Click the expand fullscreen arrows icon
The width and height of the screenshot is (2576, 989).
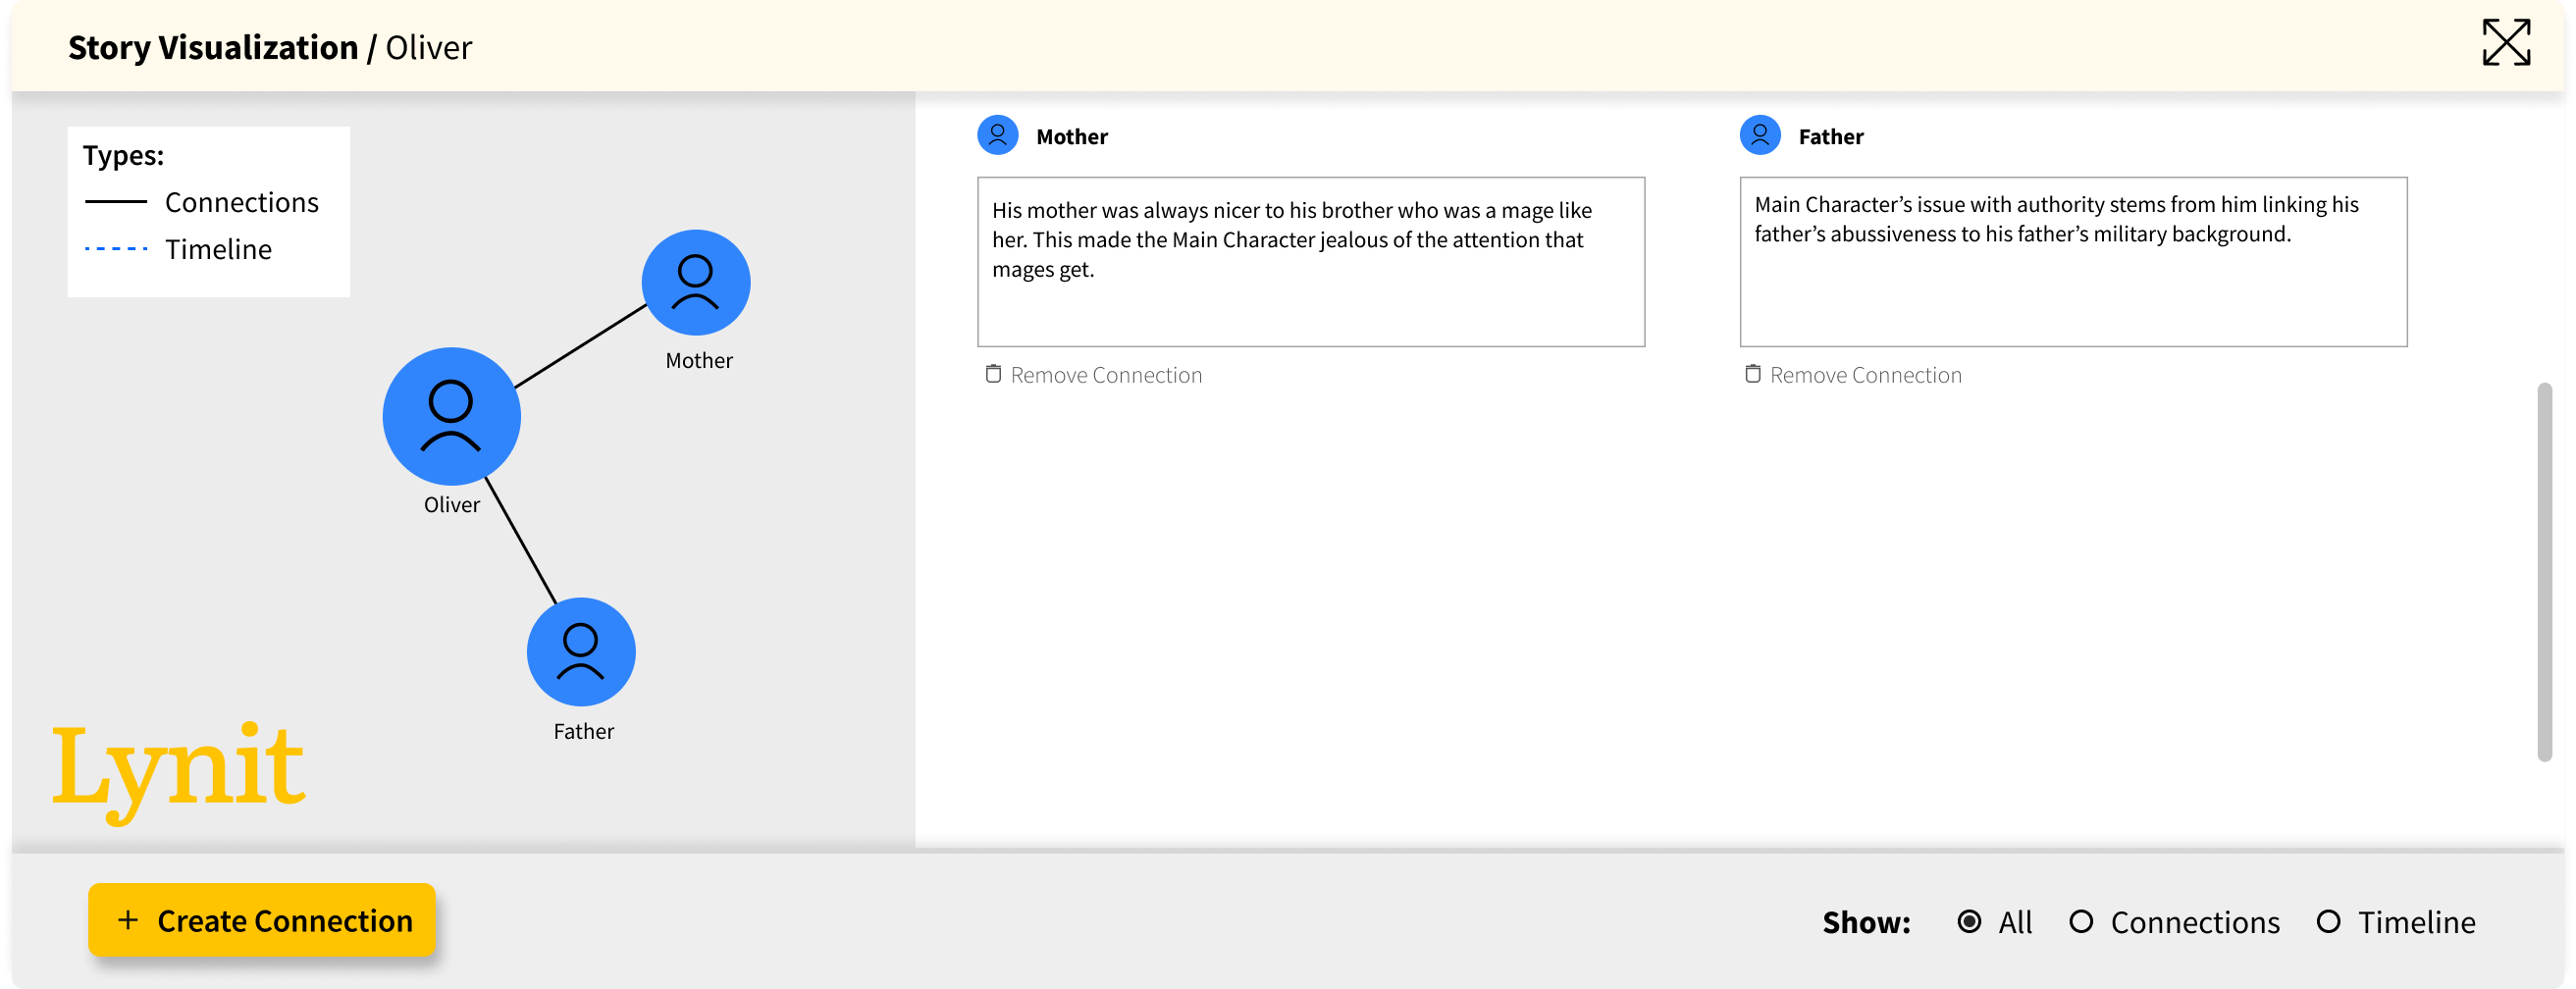(x=2506, y=43)
